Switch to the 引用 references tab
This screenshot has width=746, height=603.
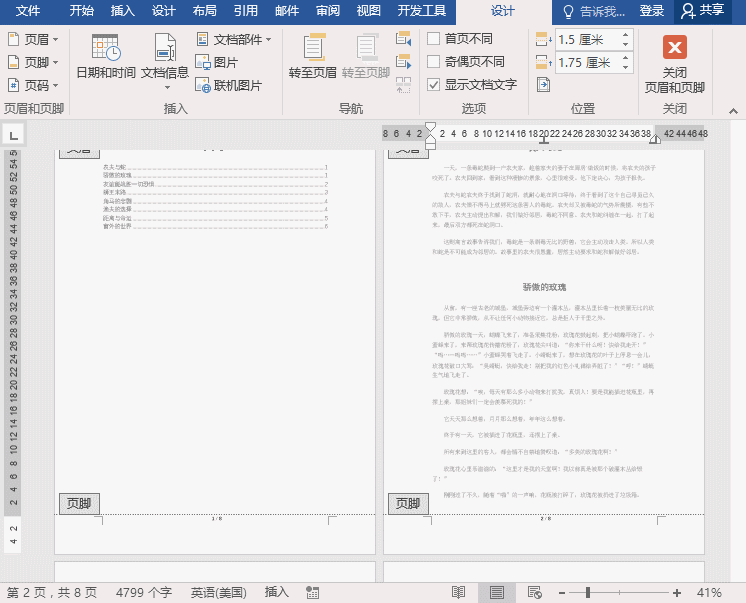(245, 10)
